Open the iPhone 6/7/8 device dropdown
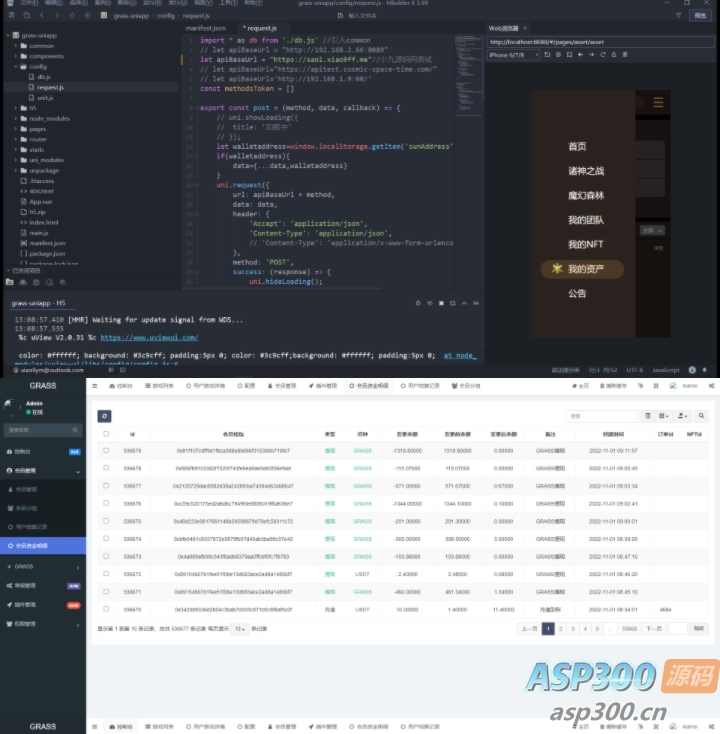Viewport: 720px width, 734px height. click(514, 55)
